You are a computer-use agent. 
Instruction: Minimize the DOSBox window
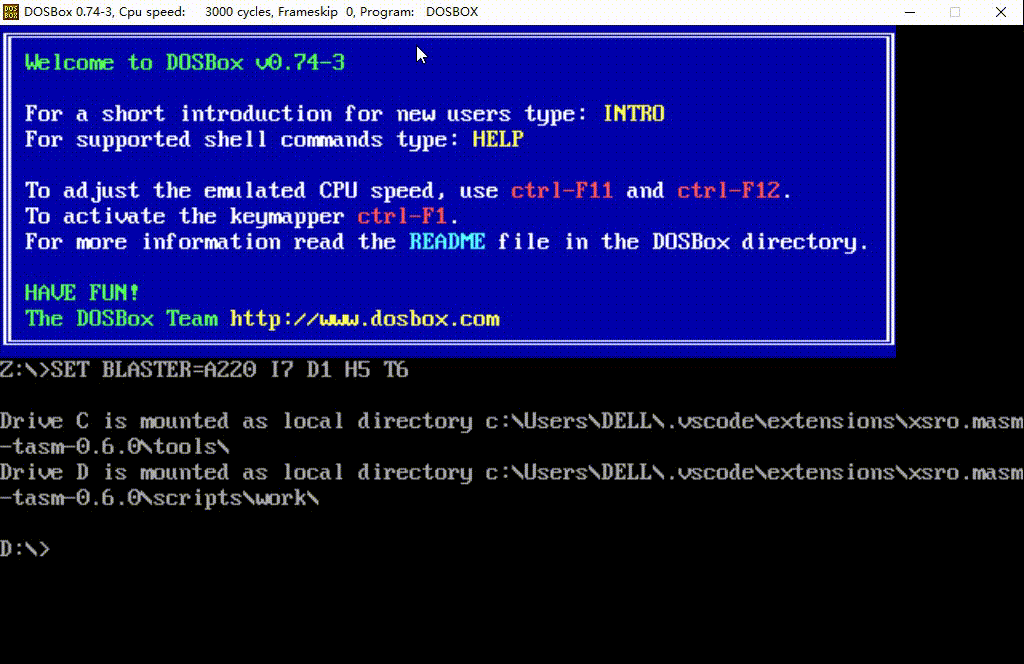click(910, 12)
